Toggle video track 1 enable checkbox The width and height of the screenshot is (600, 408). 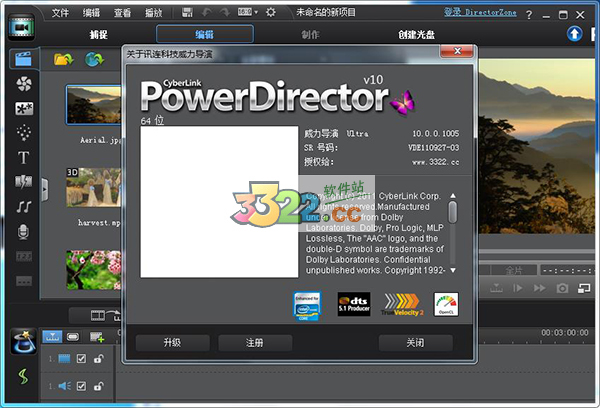(x=81, y=359)
